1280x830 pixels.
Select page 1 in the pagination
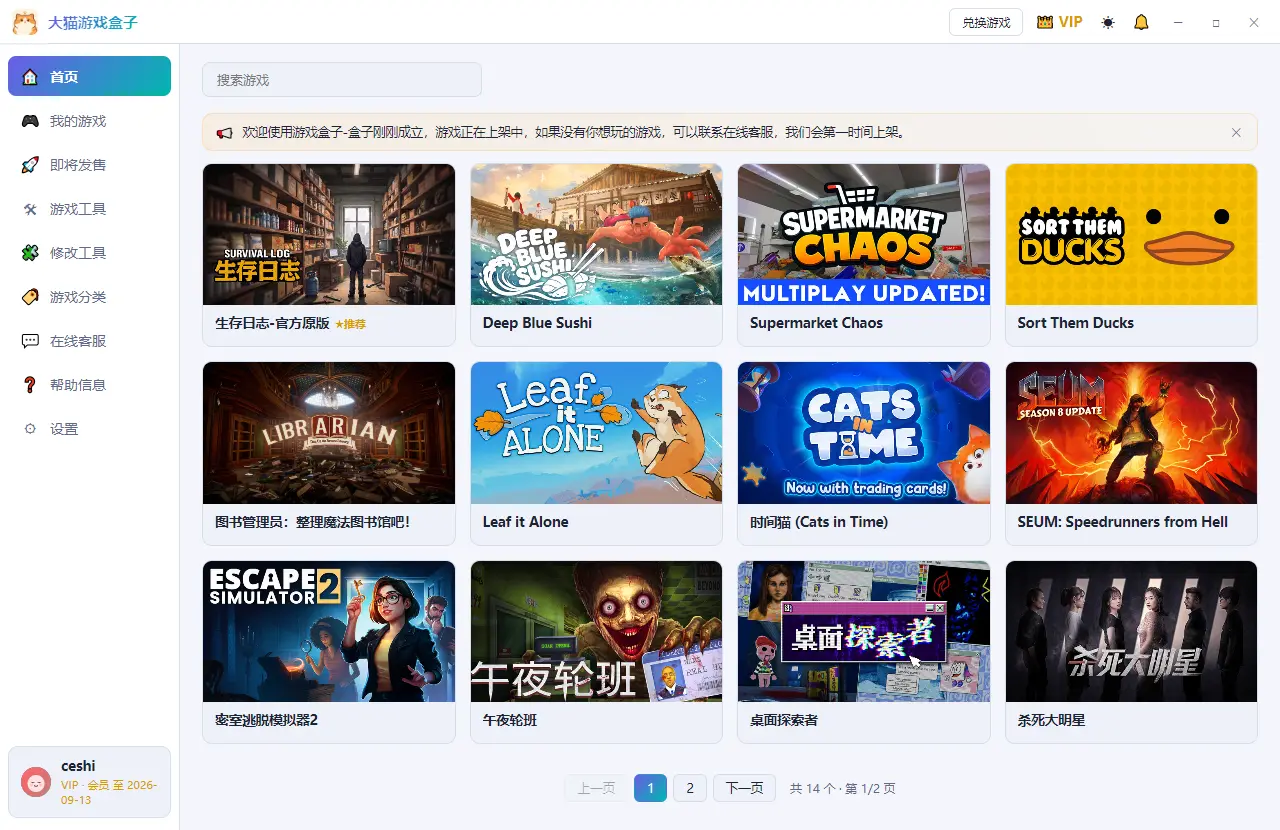click(x=650, y=788)
